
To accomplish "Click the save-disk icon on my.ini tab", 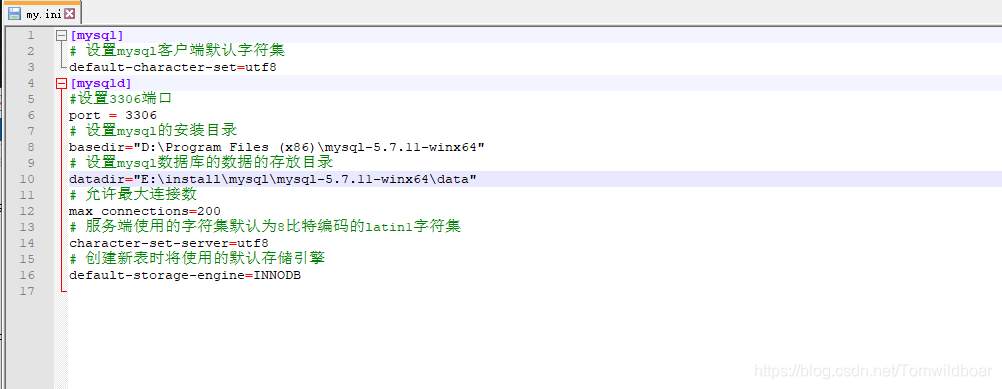I will click(14, 13).
